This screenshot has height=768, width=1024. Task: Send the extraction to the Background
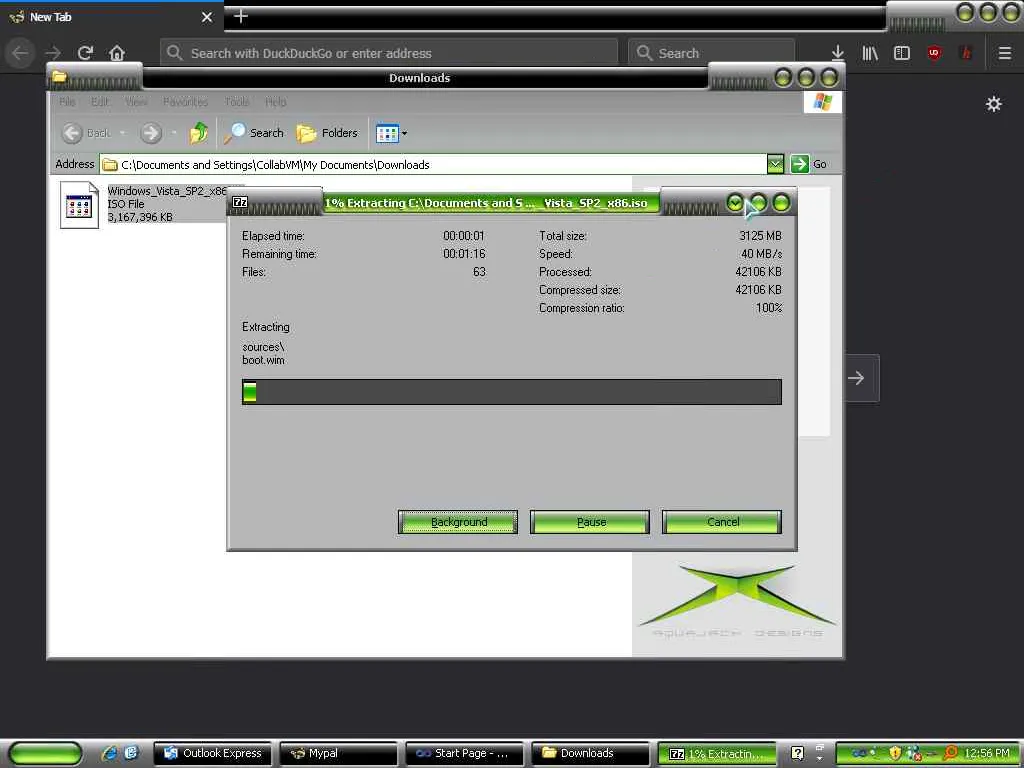[x=457, y=522]
